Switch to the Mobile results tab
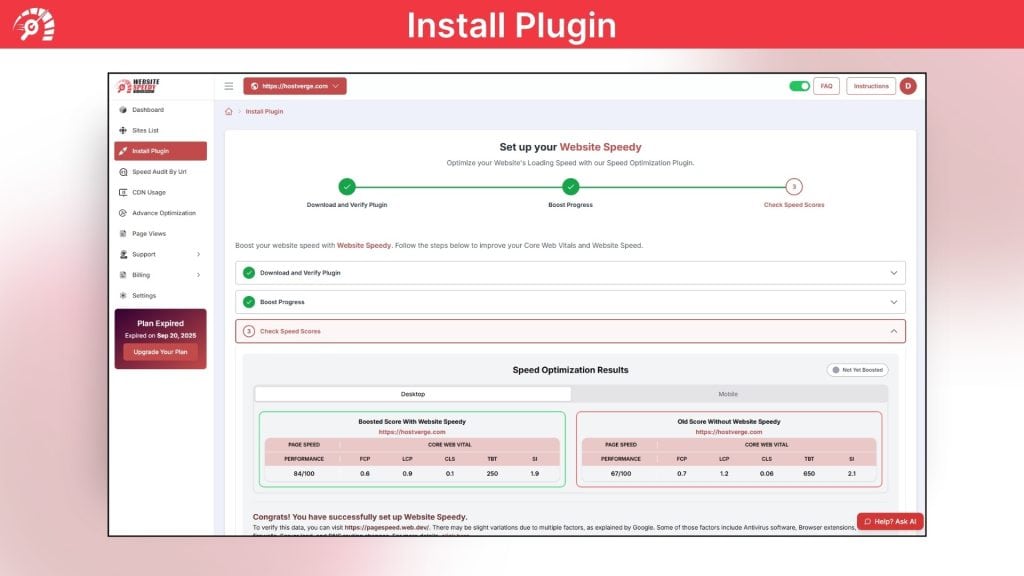 pos(728,393)
